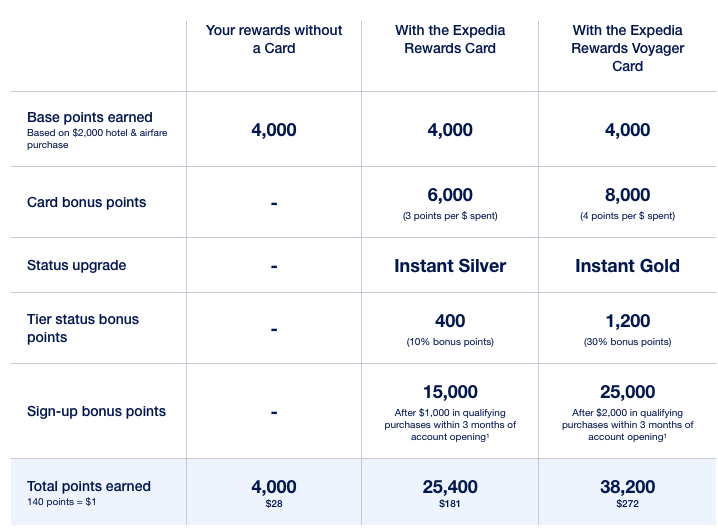Select the 6,000 card bonus points value
The height and width of the screenshot is (532, 718).
click(x=450, y=195)
